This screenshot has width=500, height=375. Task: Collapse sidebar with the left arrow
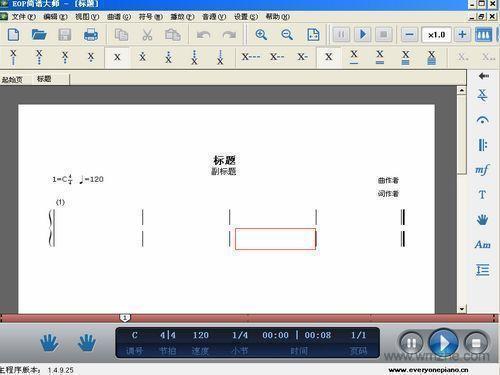coord(483,76)
